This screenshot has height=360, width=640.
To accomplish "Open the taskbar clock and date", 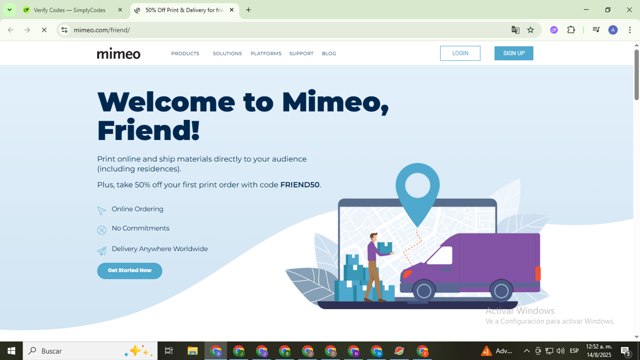I will tap(600, 351).
